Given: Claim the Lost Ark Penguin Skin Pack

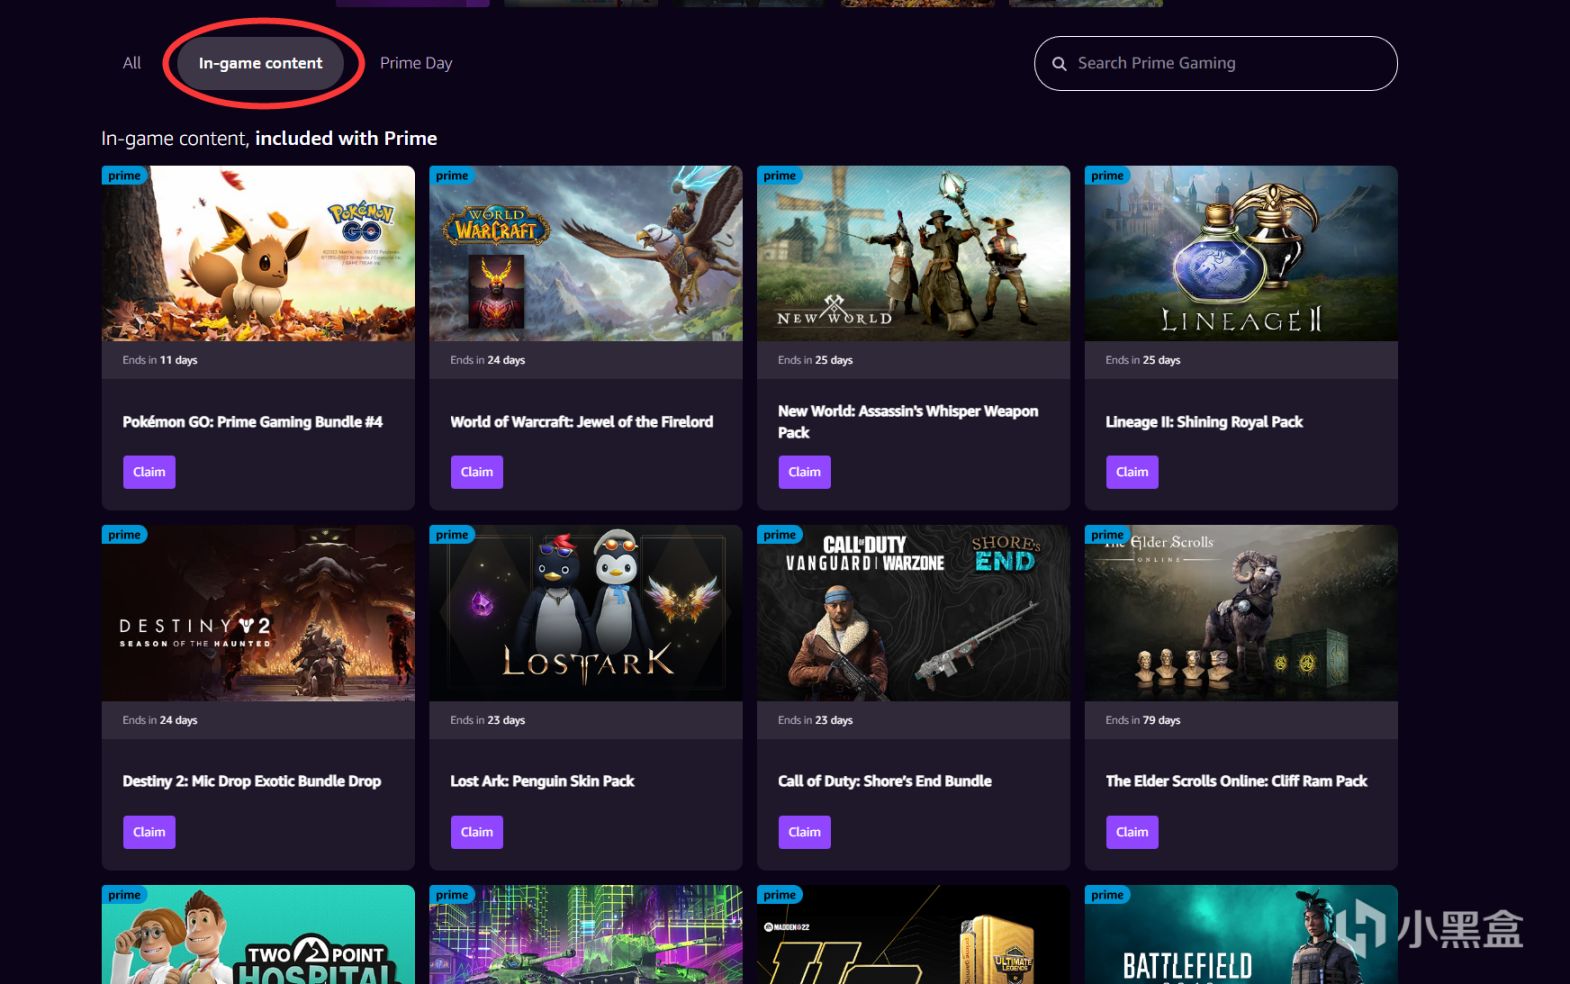Looking at the screenshot, I should [477, 832].
